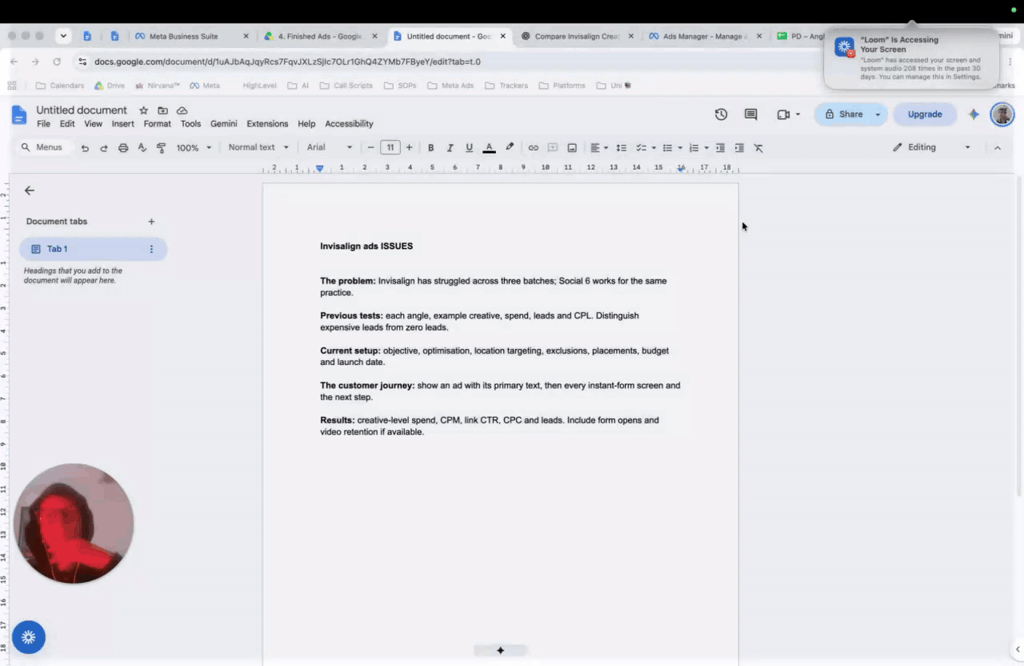This screenshot has width=1024, height=666.
Task: Open the File menu
Action: point(44,123)
